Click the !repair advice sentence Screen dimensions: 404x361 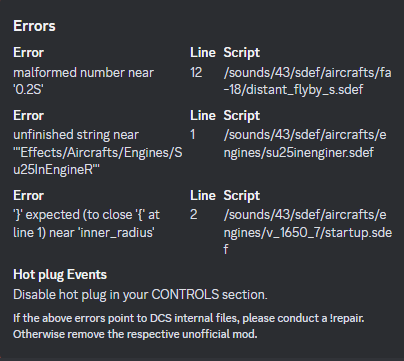click(189, 318)
